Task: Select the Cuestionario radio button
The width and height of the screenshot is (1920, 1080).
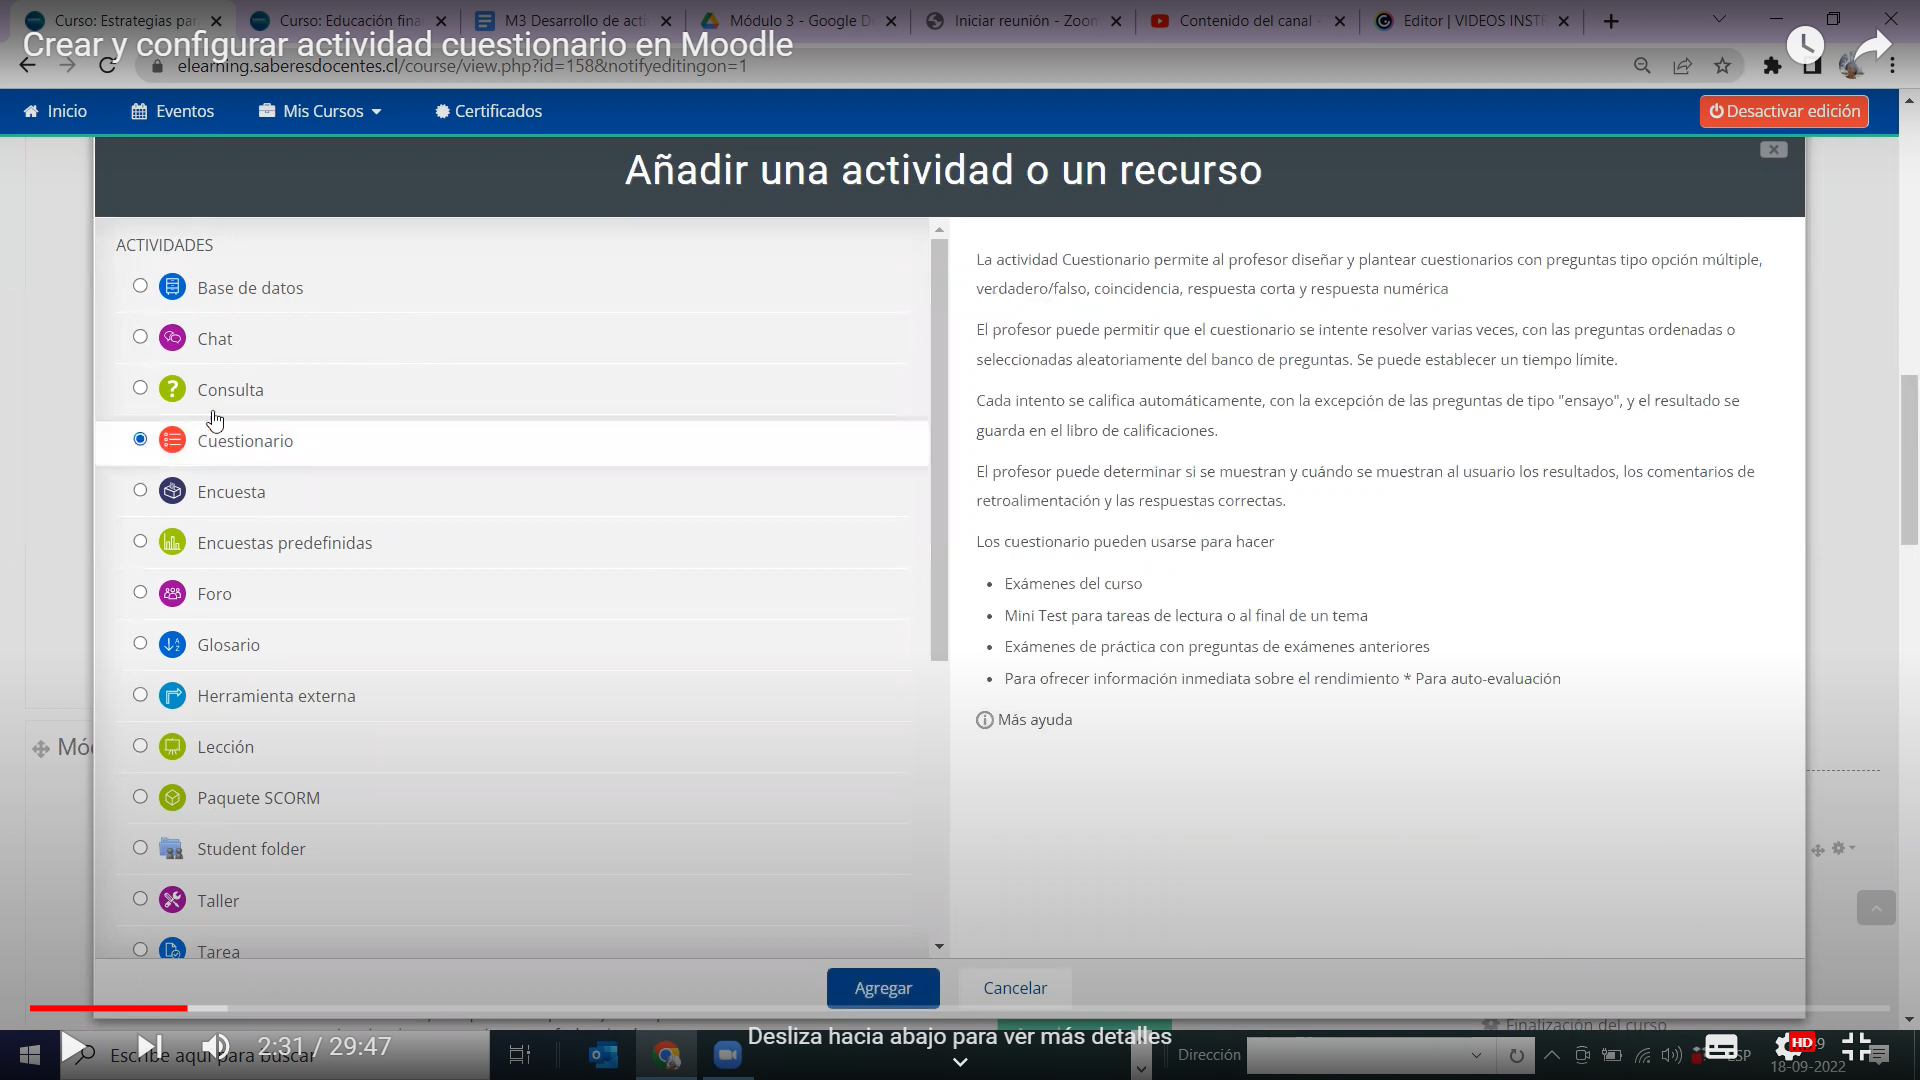Action: (140, 438)
